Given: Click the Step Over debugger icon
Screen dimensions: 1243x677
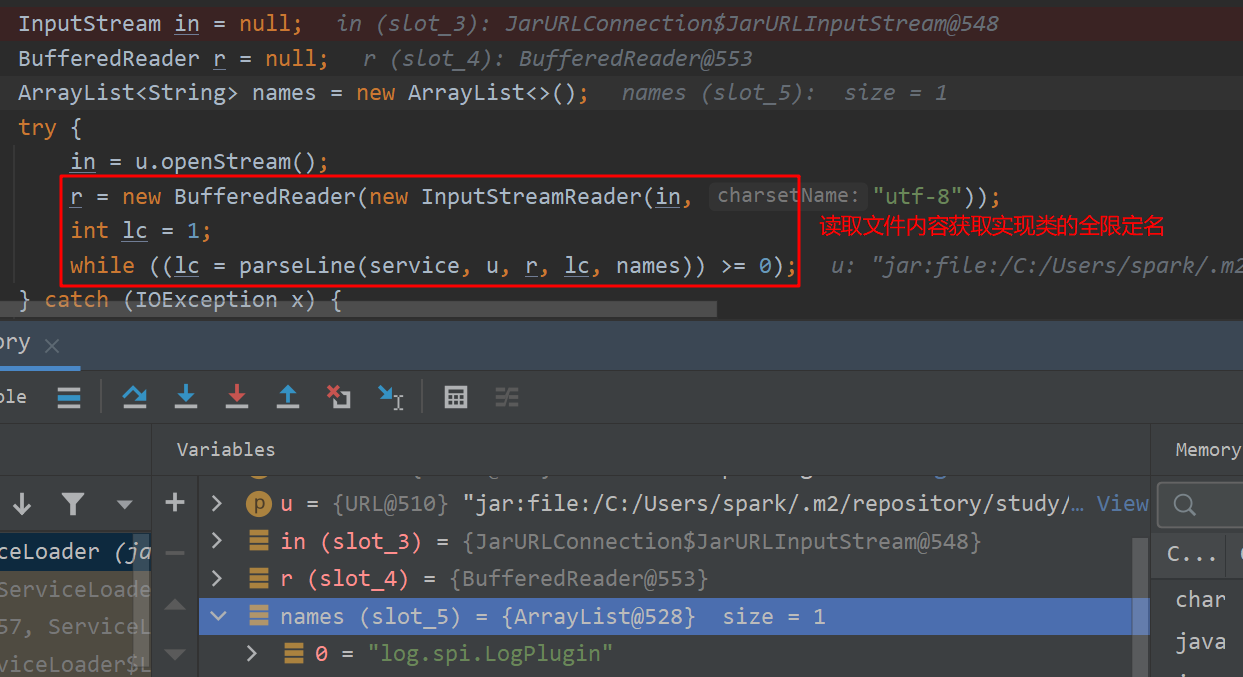Looking at the screenshot, I should [134, 397].
